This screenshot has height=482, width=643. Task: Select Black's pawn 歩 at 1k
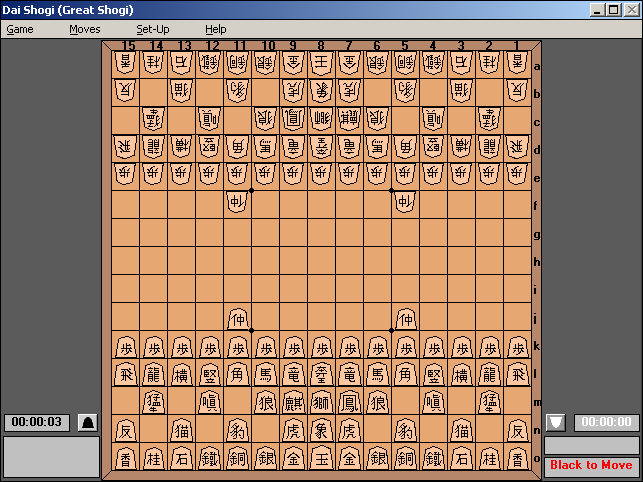pos(517,347)
